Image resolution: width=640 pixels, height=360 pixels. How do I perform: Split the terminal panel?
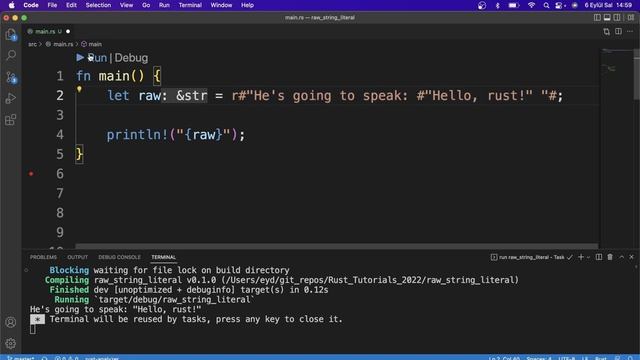click(599, 257)
